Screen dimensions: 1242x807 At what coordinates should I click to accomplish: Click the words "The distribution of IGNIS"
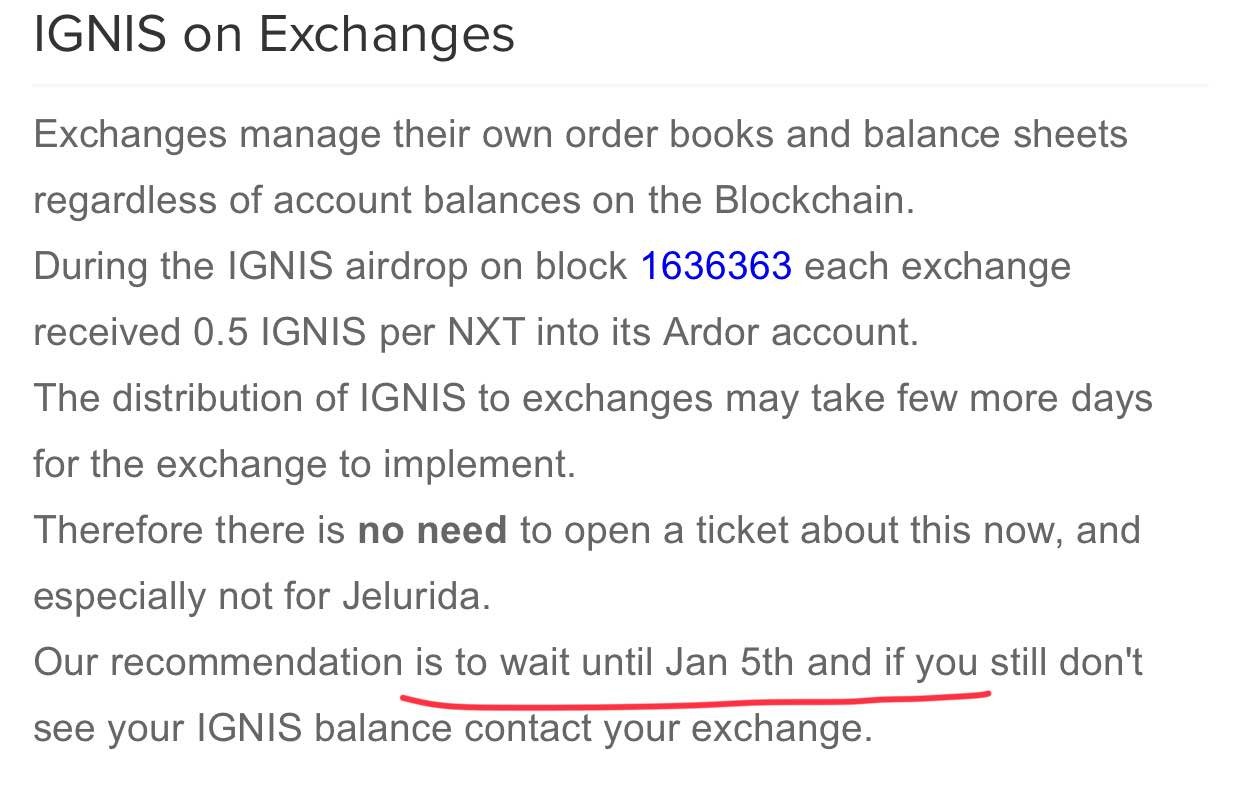click(x=250, y=399)
